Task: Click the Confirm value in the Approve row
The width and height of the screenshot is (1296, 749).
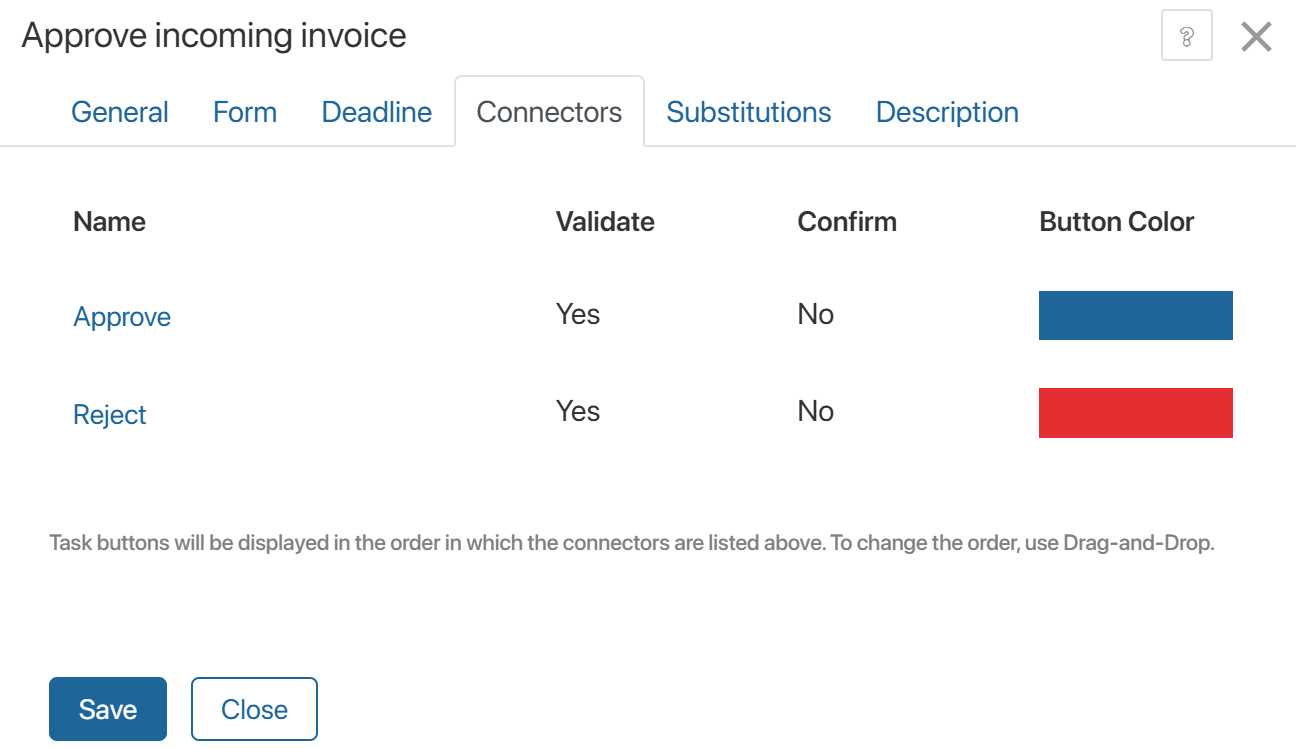Action: tap(815, 315)
